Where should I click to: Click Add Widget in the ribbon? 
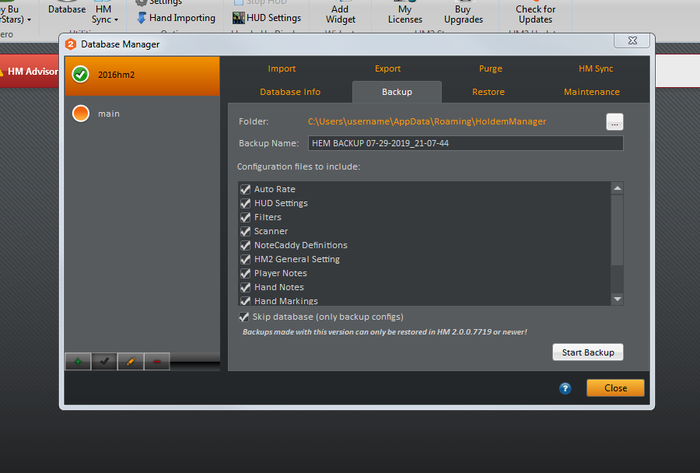click(x=340, y=14)
